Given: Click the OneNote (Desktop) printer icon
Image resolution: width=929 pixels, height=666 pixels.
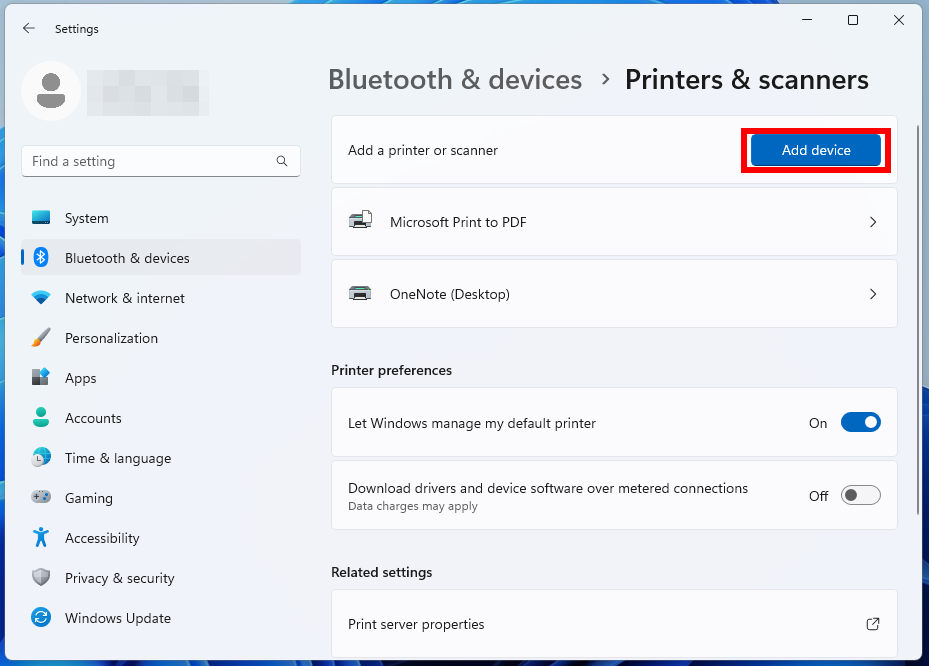Looking at the screenshot, I should (360, 293).
